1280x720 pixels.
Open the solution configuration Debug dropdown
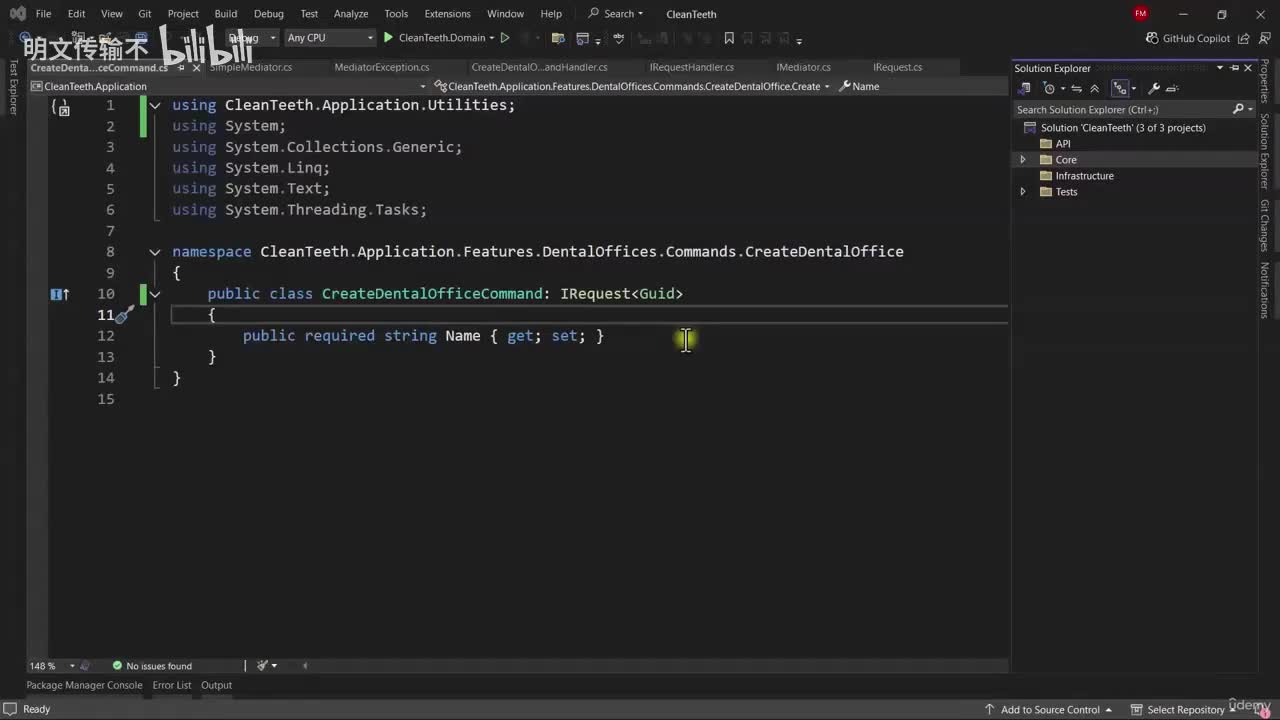pos(252,38)
